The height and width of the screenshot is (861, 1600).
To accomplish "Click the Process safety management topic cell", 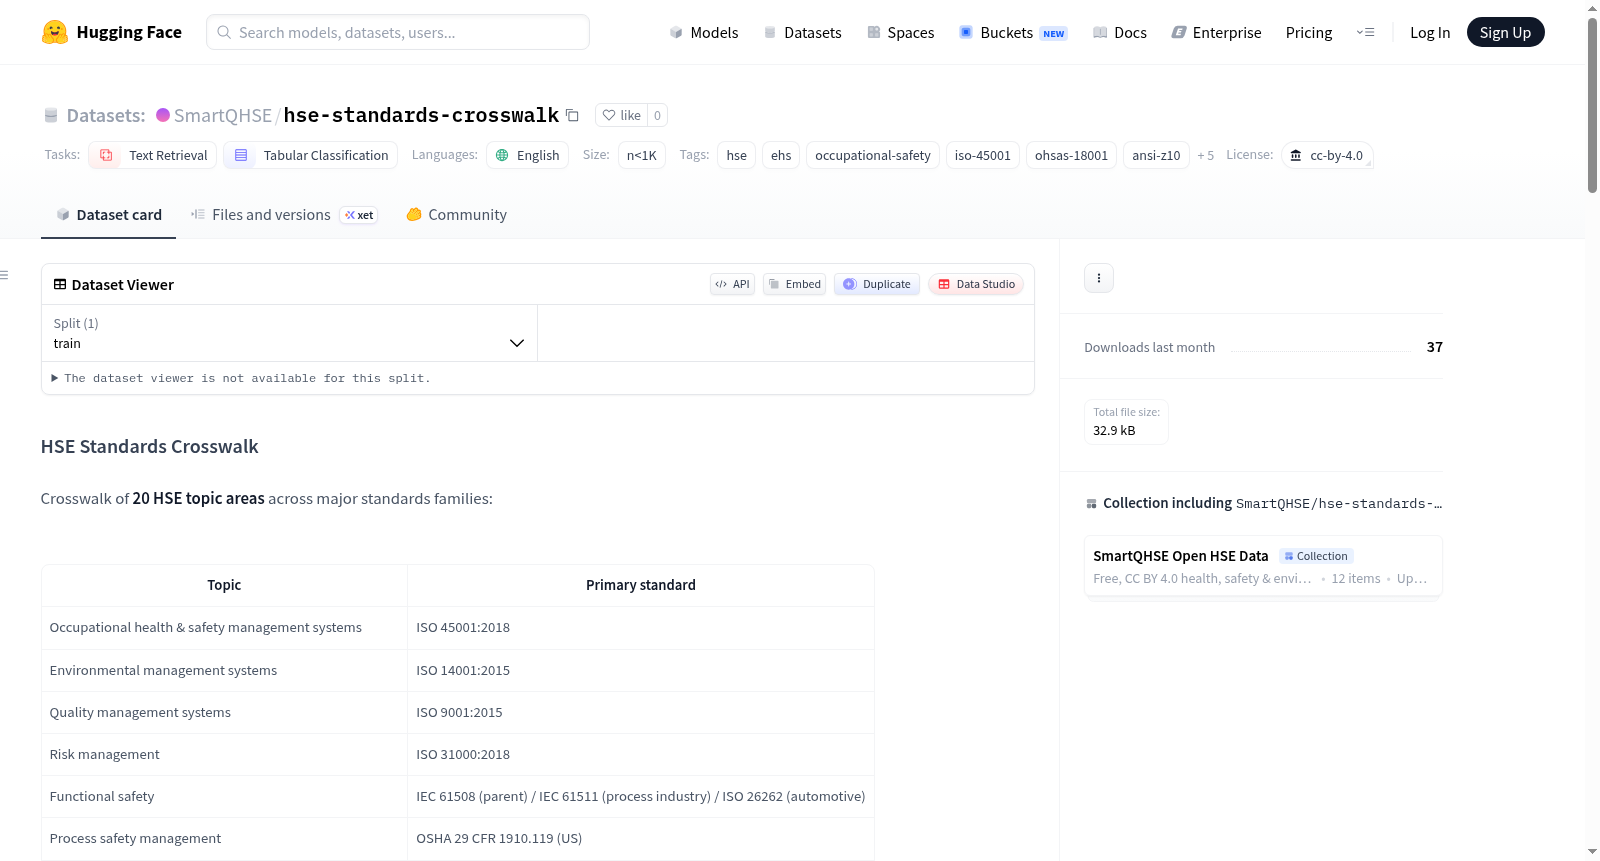I will point(224,838).
